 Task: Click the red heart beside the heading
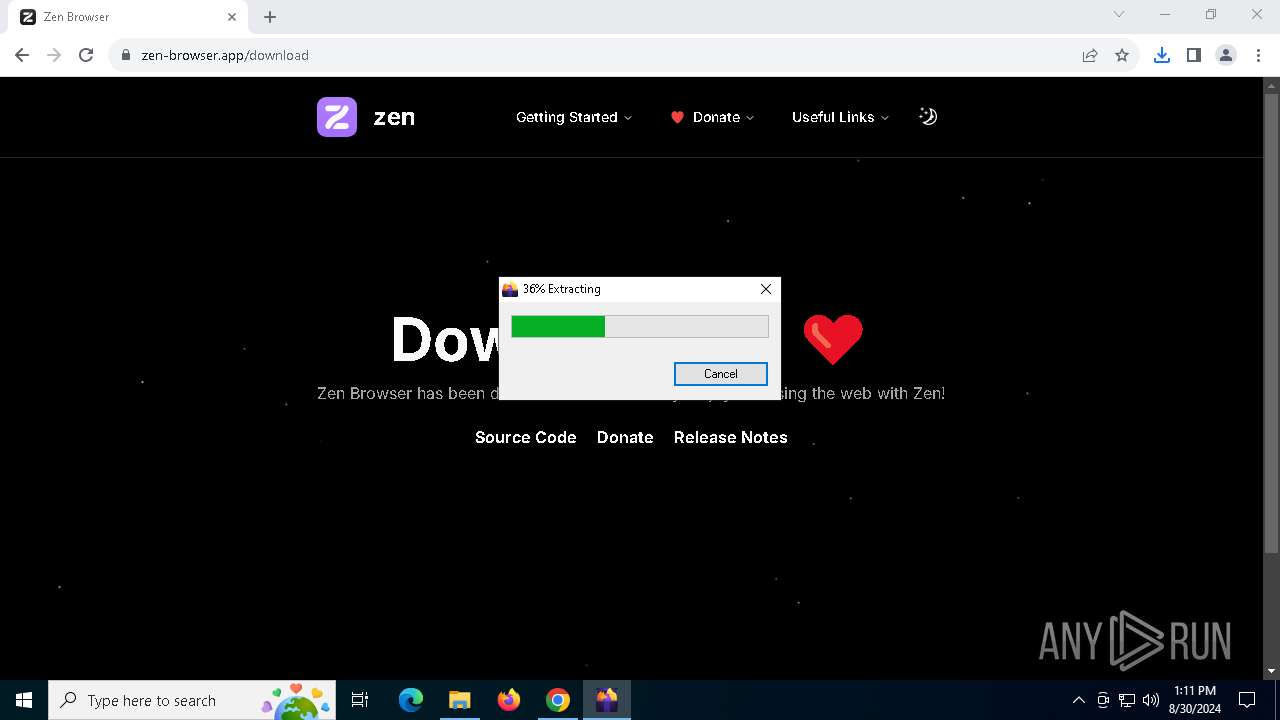pos(833,338)
